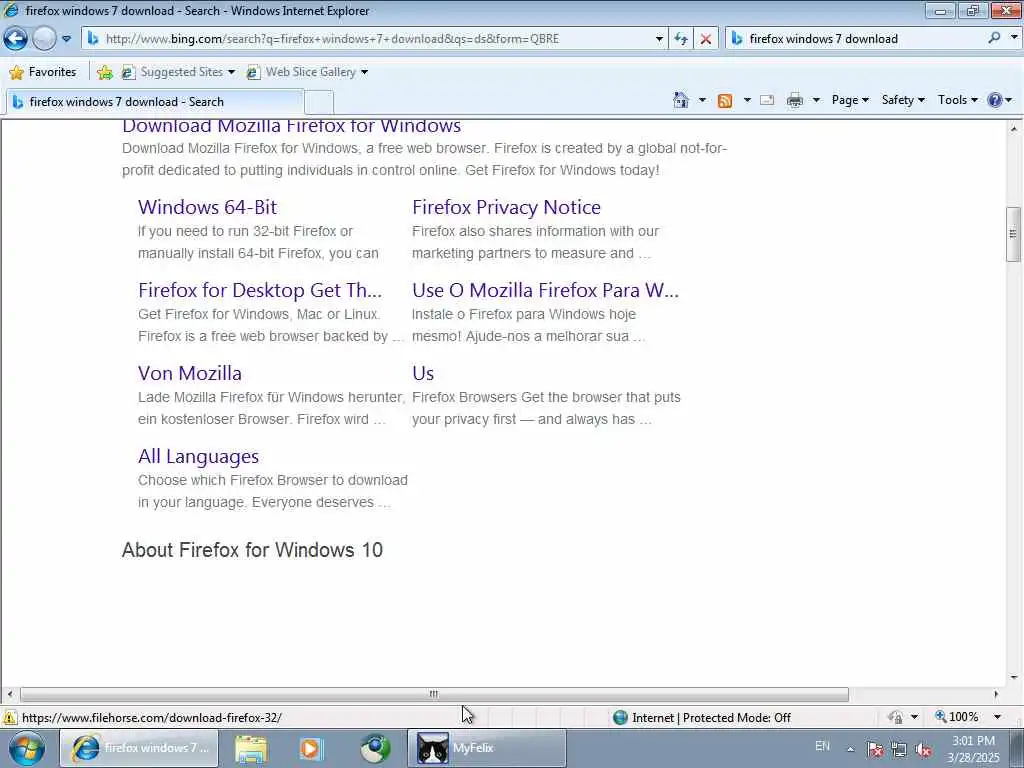Viewport: 1024px width, 768px height.
Task: Open the All Languages link
Action: 198,456
